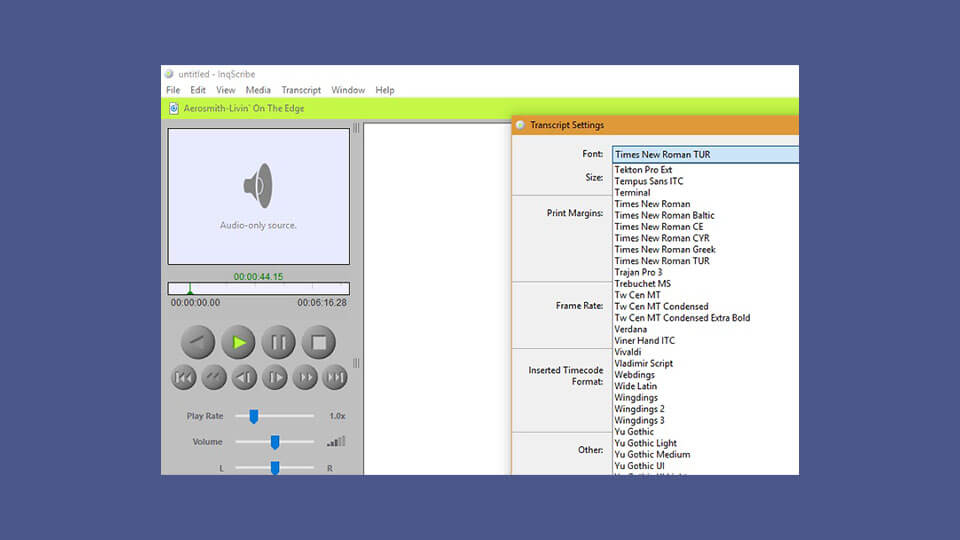960x540 pixels.
Task: Step one frame forward
Action: tap(274, 378)
